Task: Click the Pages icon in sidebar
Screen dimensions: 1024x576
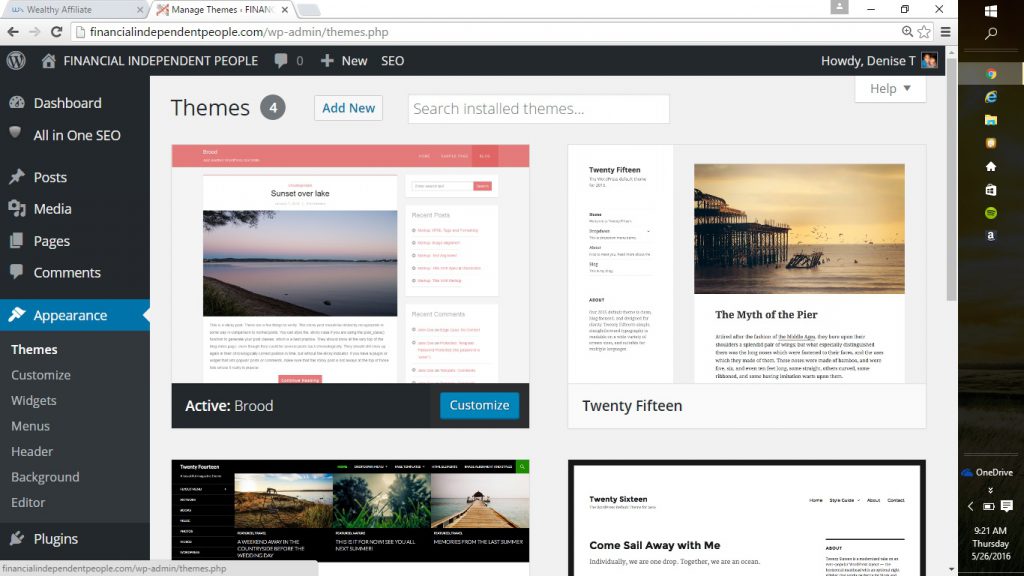Action: click(16, 240)
